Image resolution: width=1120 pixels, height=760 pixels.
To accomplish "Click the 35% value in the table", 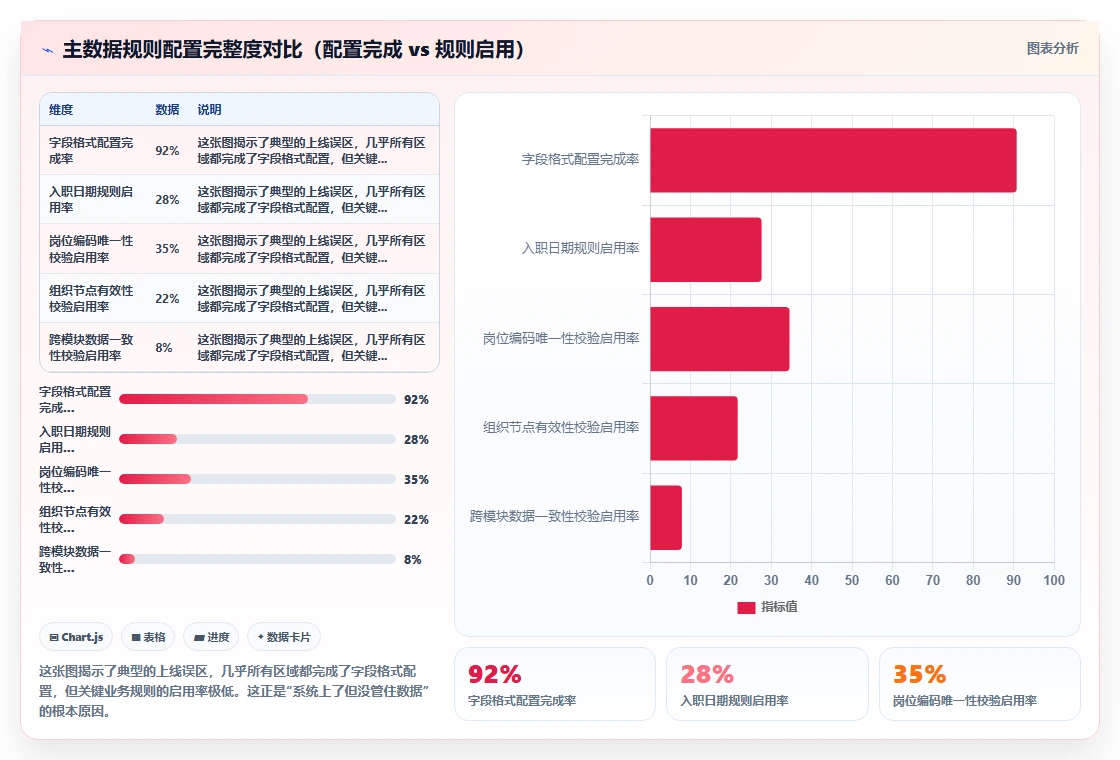I will tap(167, 249).
